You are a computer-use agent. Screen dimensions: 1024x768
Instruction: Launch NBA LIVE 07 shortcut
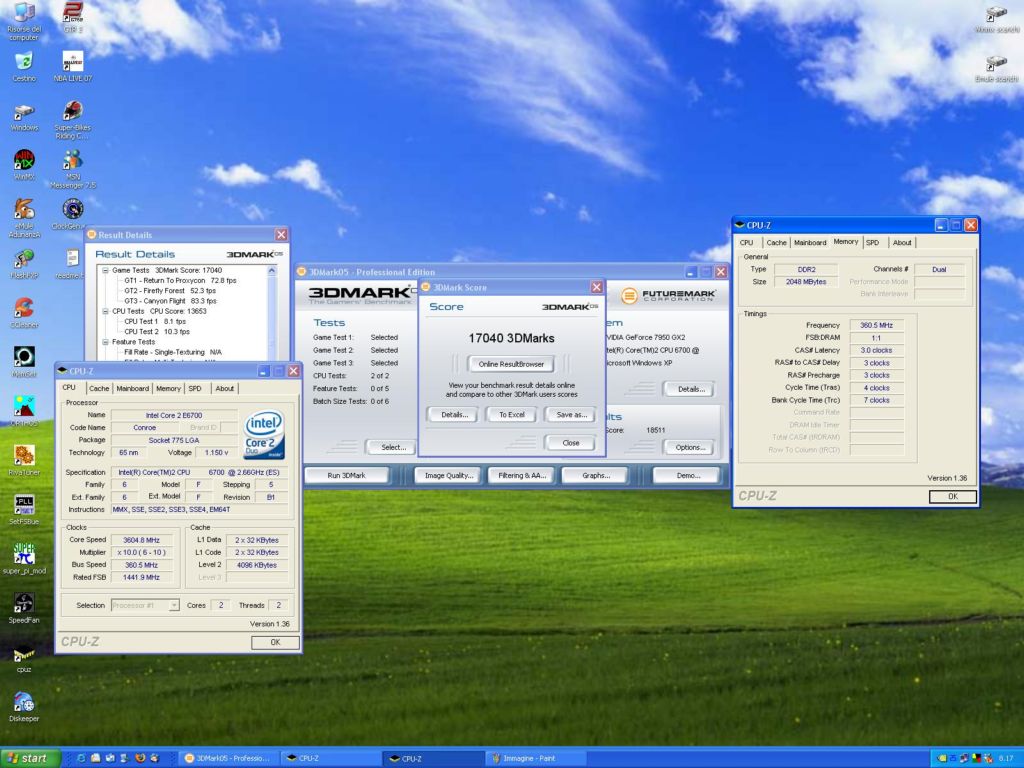coord(73,67)
